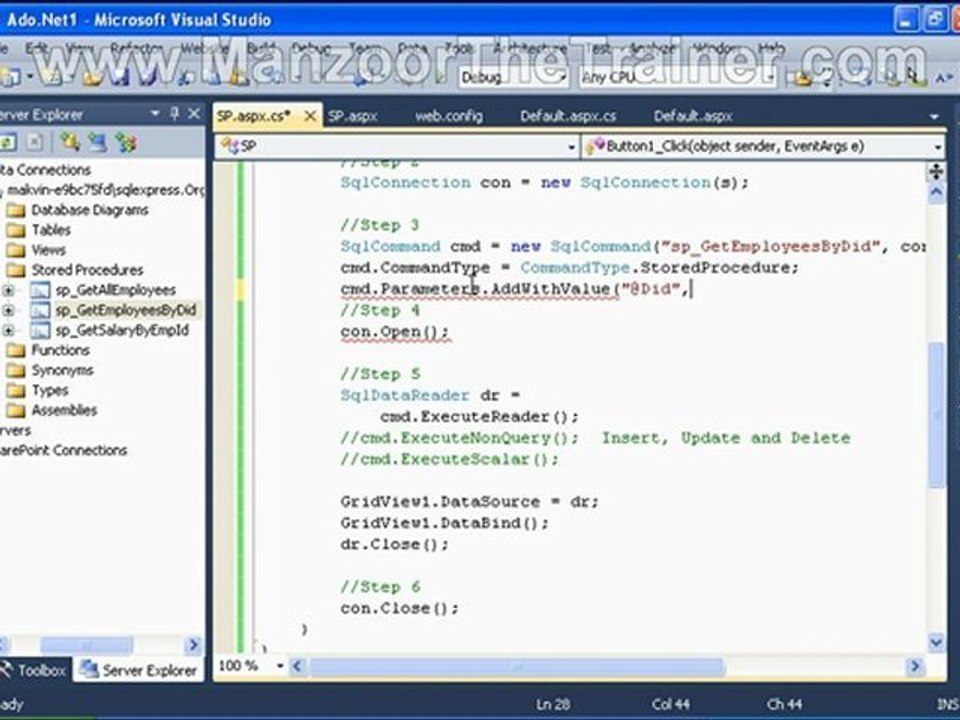The width and height of the screenshot is (960, 720).
Task: Click editor horizontal scrollbar right arrow
Action: click(x=916, y=666)
